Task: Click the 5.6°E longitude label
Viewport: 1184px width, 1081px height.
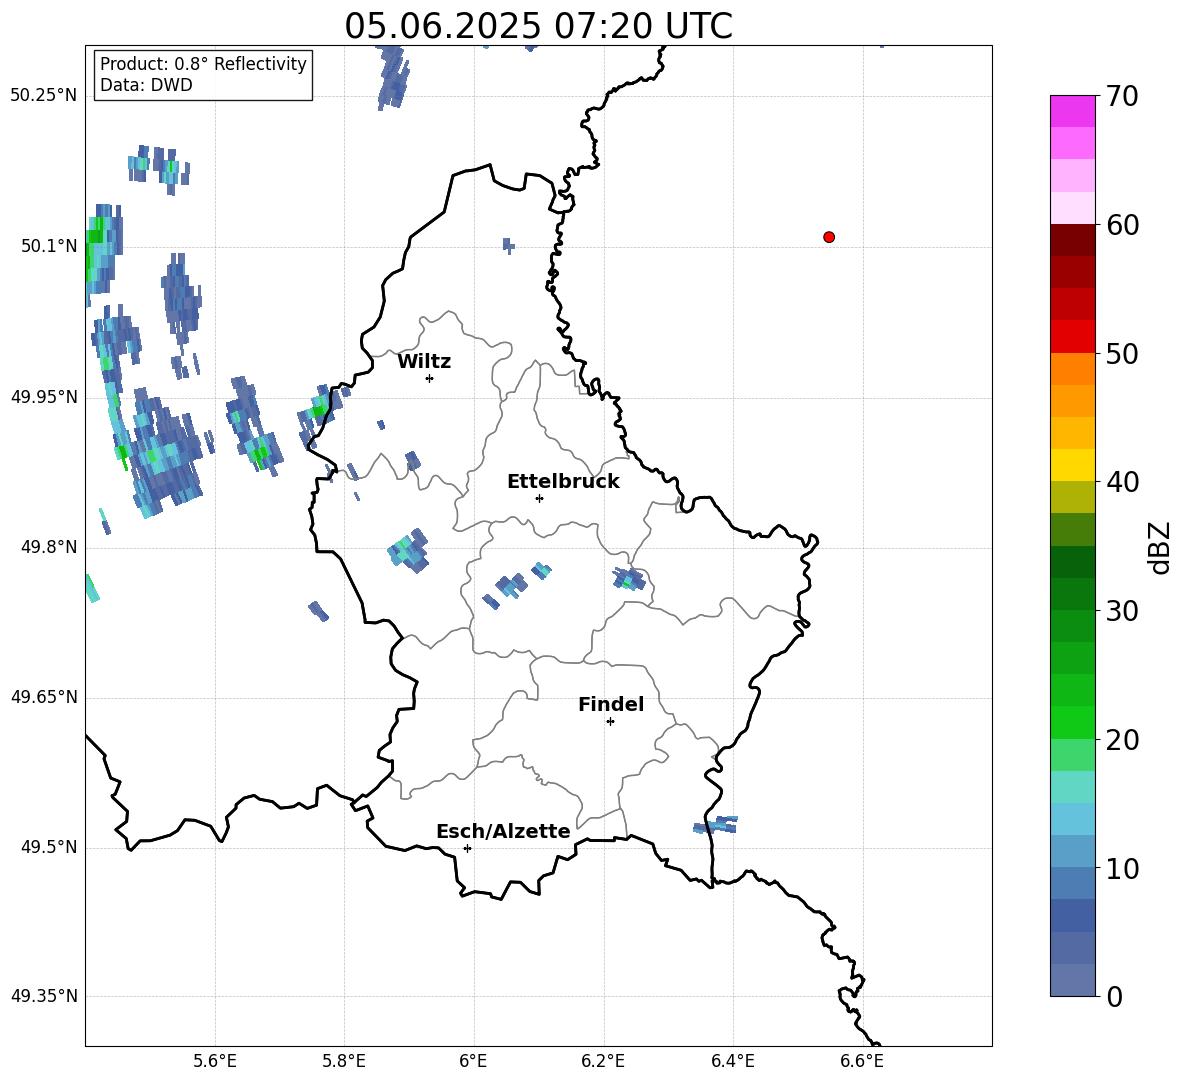Action: click(215, 1061)
